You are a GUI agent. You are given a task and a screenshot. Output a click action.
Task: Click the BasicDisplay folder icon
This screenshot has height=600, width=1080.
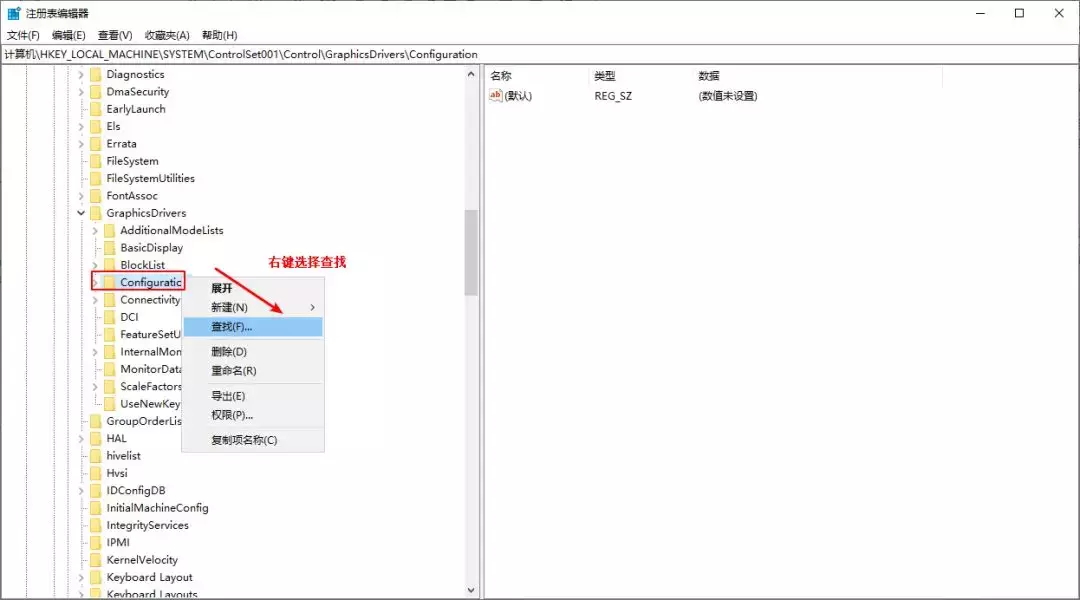coord(110,247)
